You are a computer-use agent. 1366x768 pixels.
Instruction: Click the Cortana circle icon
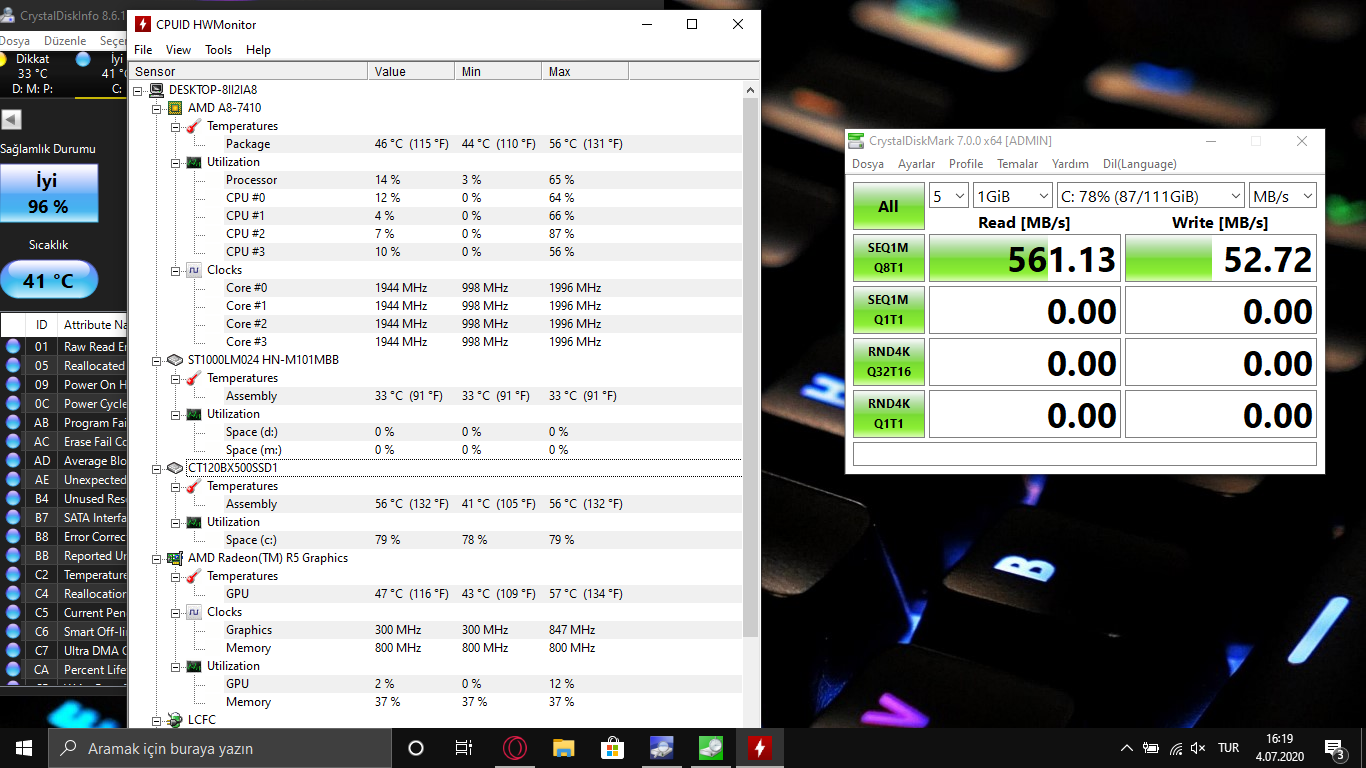click(416, 748)
